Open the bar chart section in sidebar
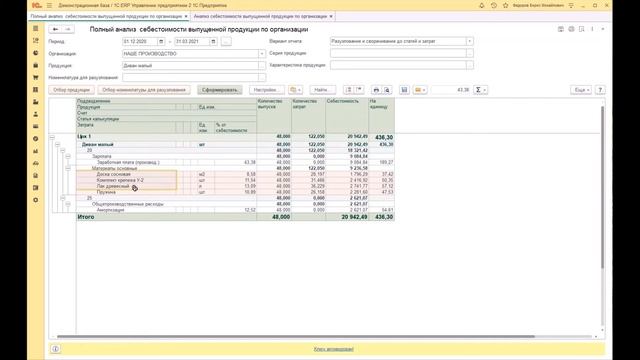 pyautogui.click(x=36, y=151)
